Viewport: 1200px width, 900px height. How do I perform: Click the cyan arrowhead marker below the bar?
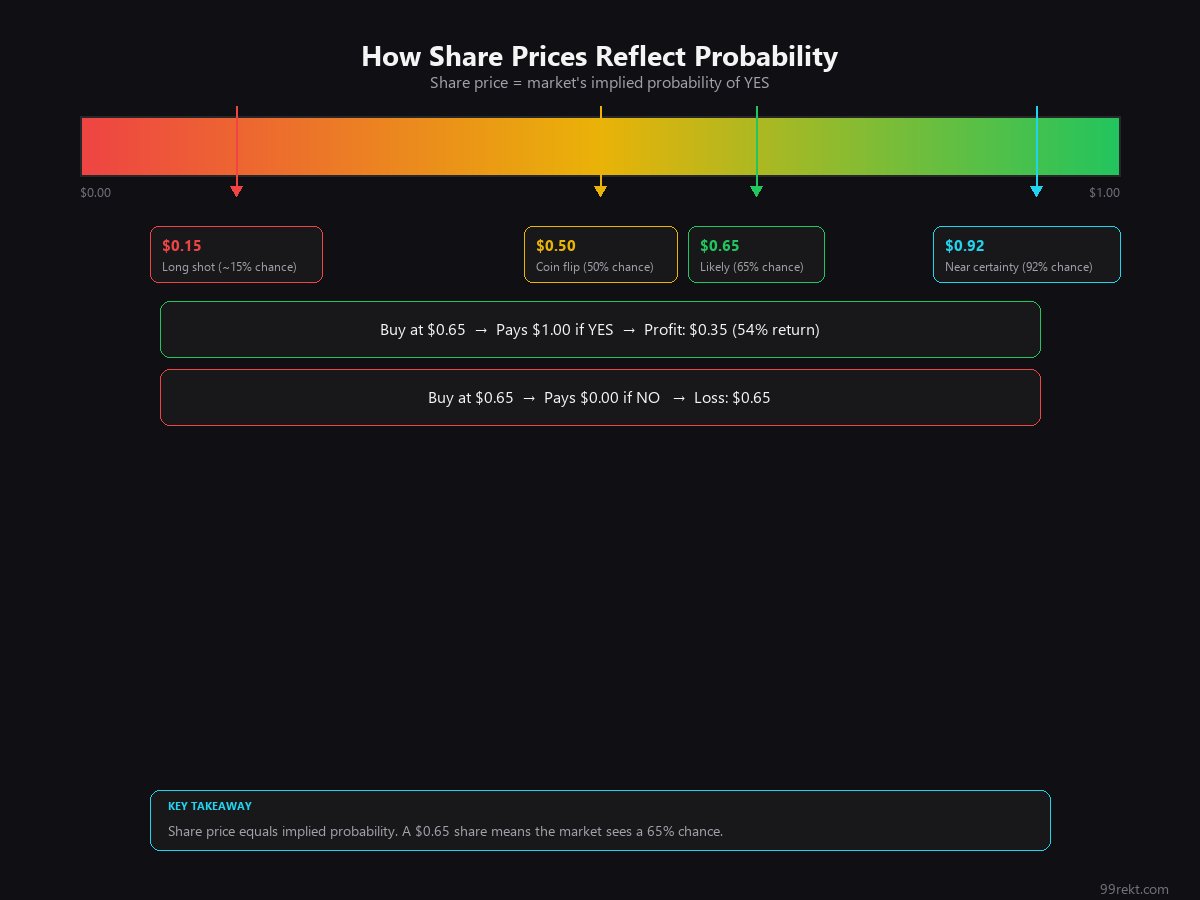(x=1036, y=191)
